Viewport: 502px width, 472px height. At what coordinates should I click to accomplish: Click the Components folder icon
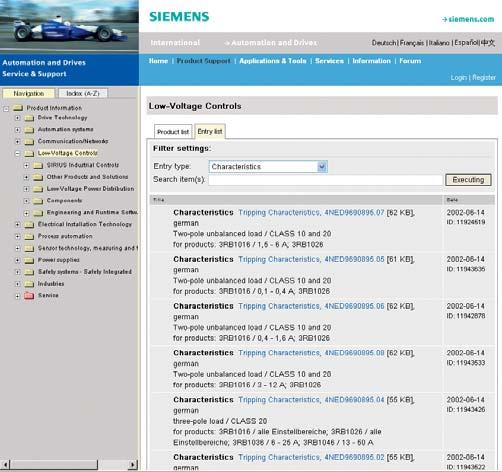point(38,201)
